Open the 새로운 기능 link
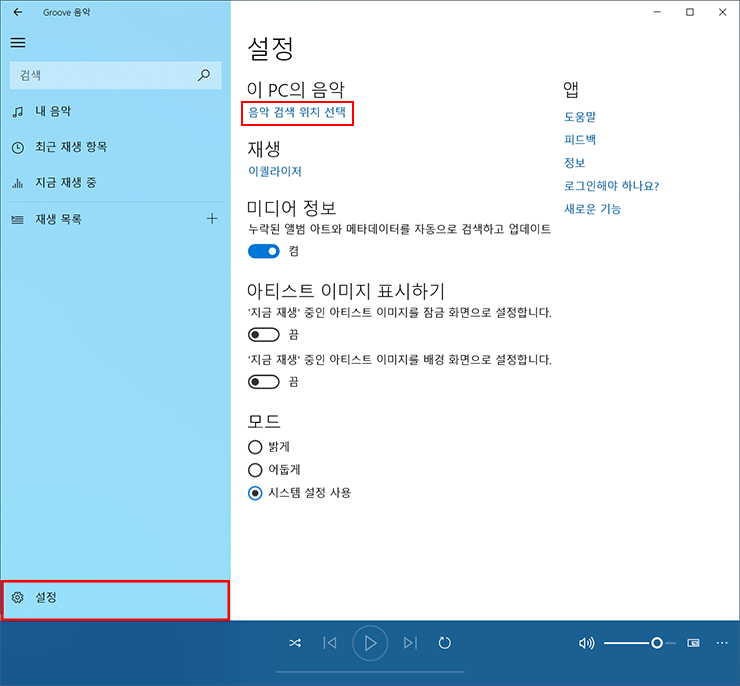Viewport: 740px width, 686px height. click(x=592, y=209)
